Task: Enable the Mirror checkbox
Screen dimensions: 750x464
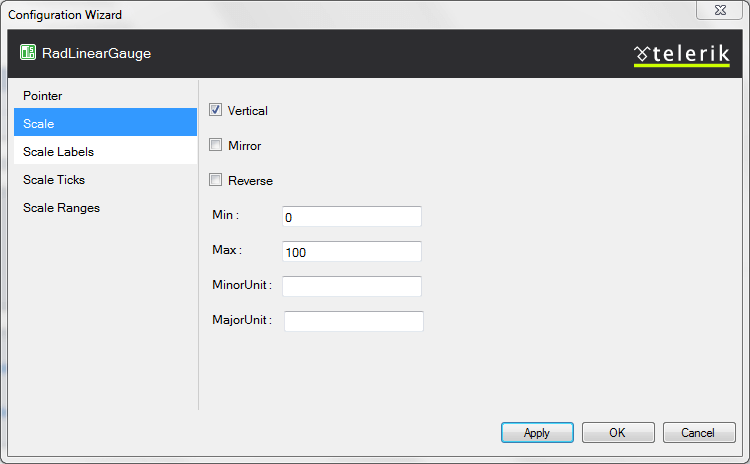Action: click(215, 145)
